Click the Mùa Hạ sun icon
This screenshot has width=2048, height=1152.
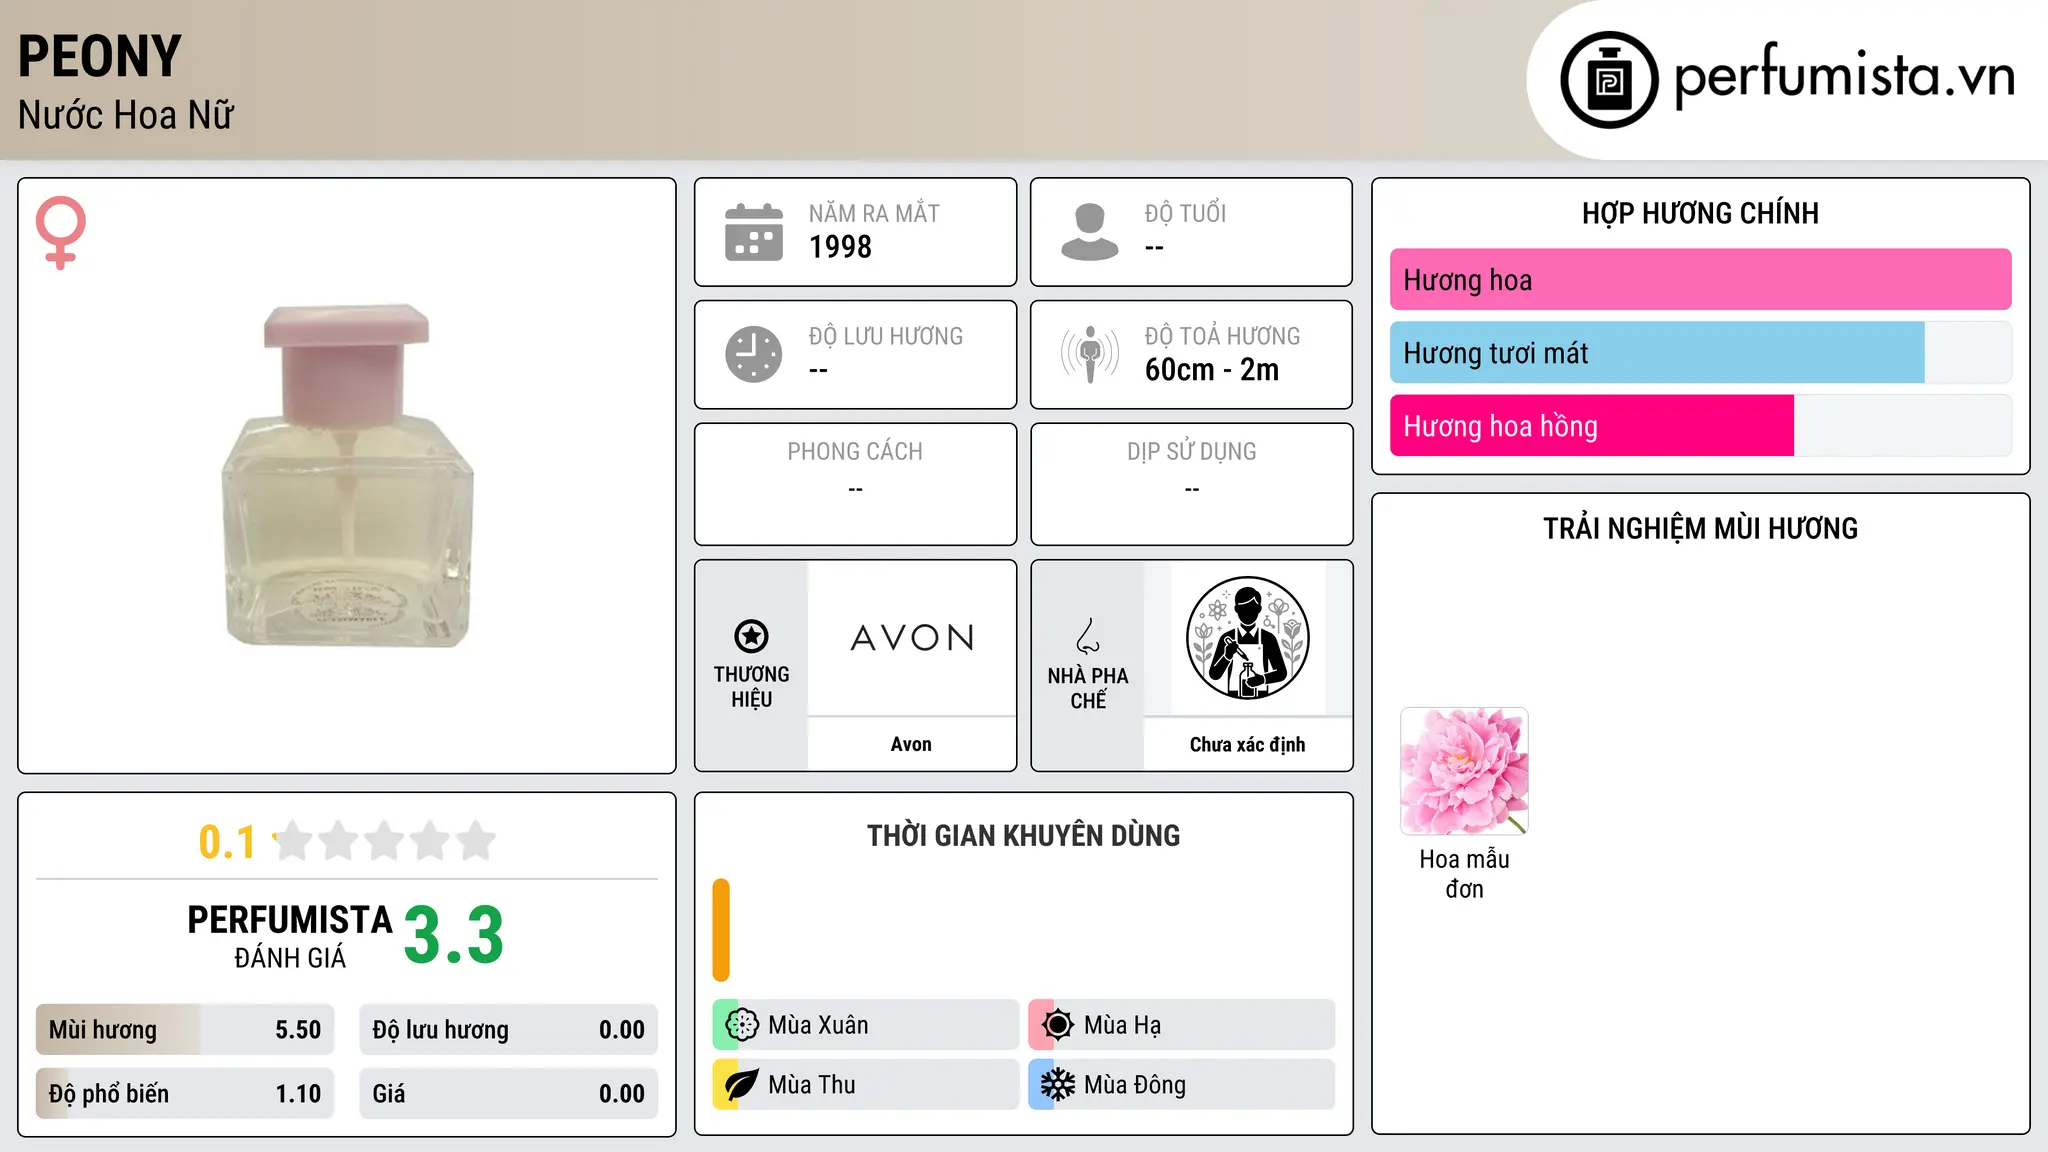[1058, 1025]
